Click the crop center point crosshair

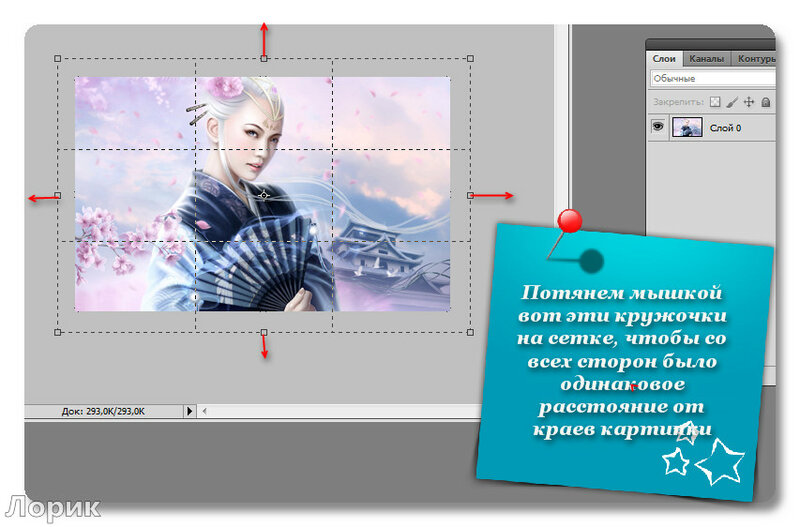coord(263,195)
